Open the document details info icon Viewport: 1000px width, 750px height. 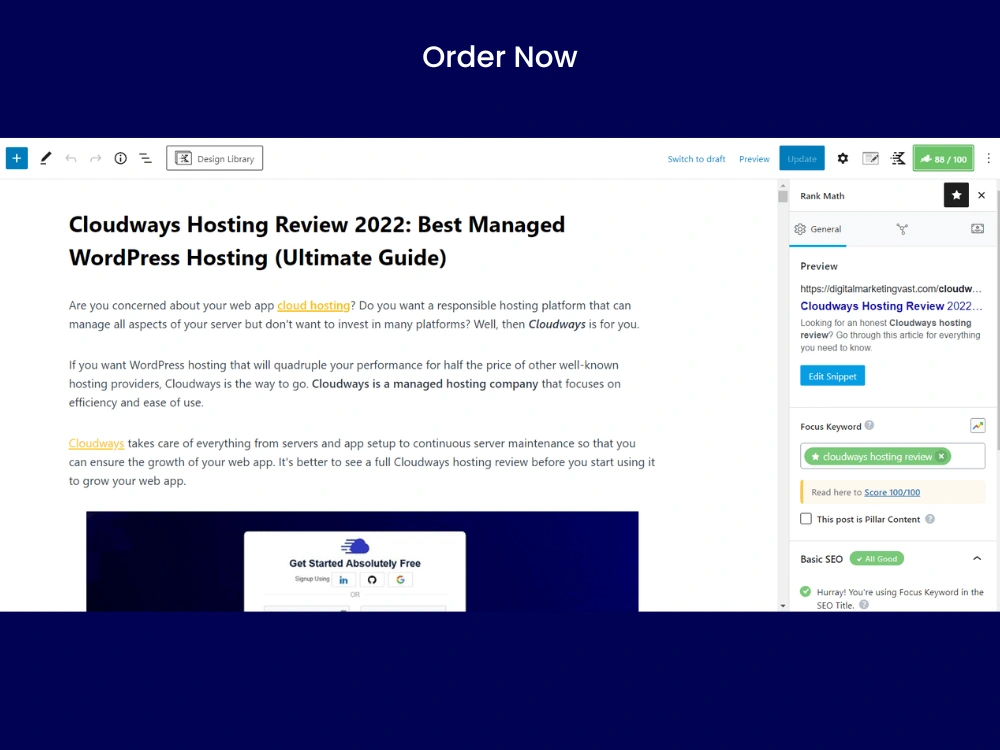(121, 158)
